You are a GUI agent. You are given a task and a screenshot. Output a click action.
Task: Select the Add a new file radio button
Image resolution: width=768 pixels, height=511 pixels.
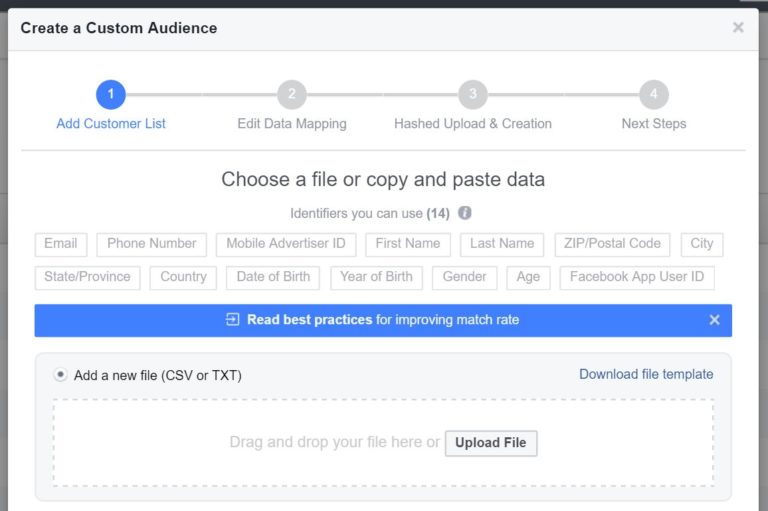(x=61, y=375)
